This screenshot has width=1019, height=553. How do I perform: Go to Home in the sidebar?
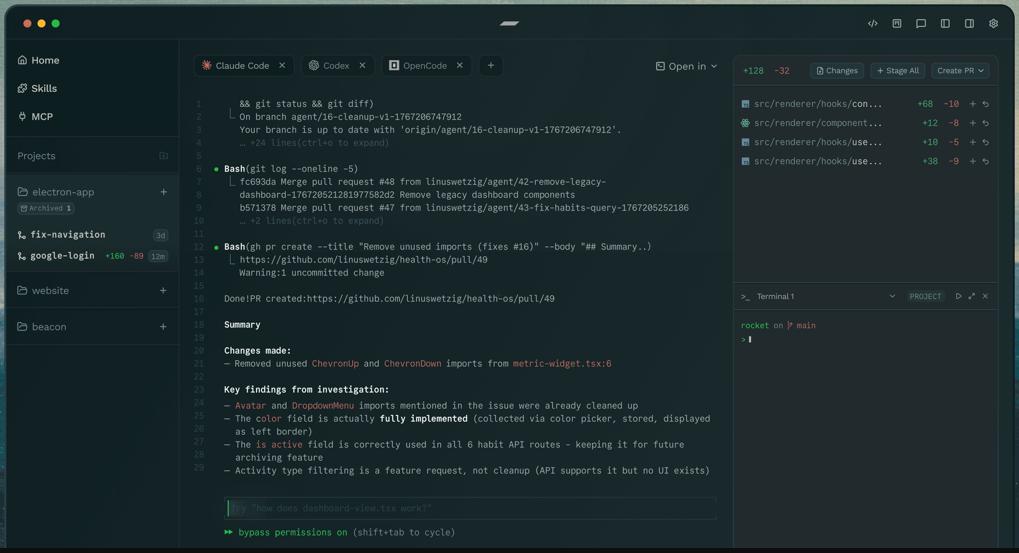click(x=38, y=60)
